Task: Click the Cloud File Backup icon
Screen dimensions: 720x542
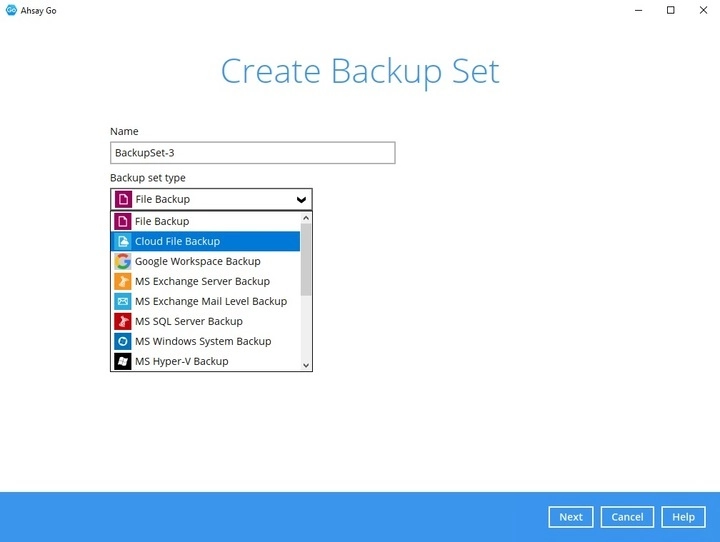Action: [x=123, y=242]
